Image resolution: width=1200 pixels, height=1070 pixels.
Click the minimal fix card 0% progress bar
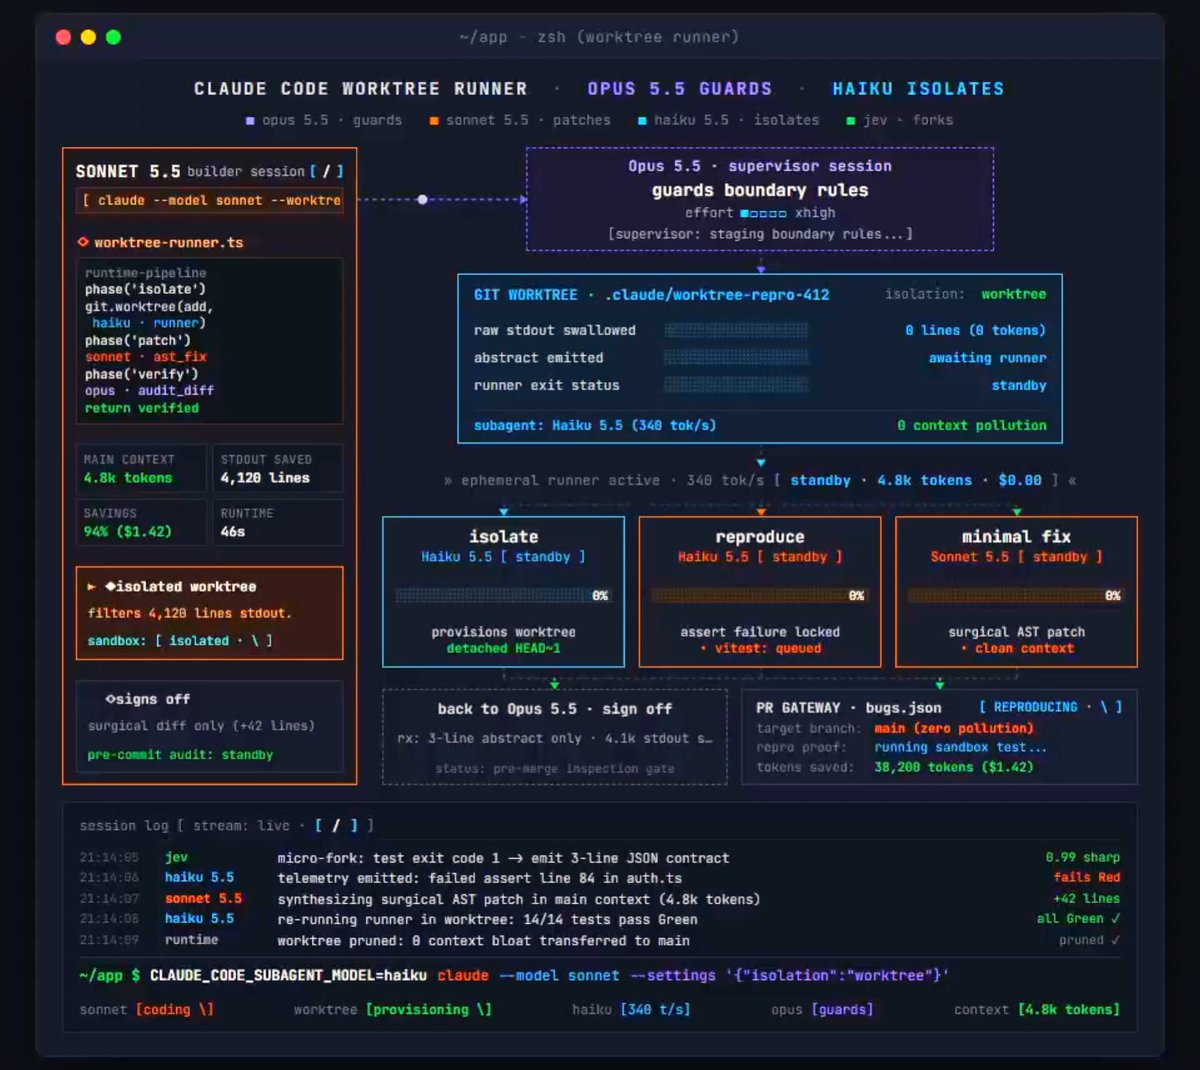coord(1016,595)
